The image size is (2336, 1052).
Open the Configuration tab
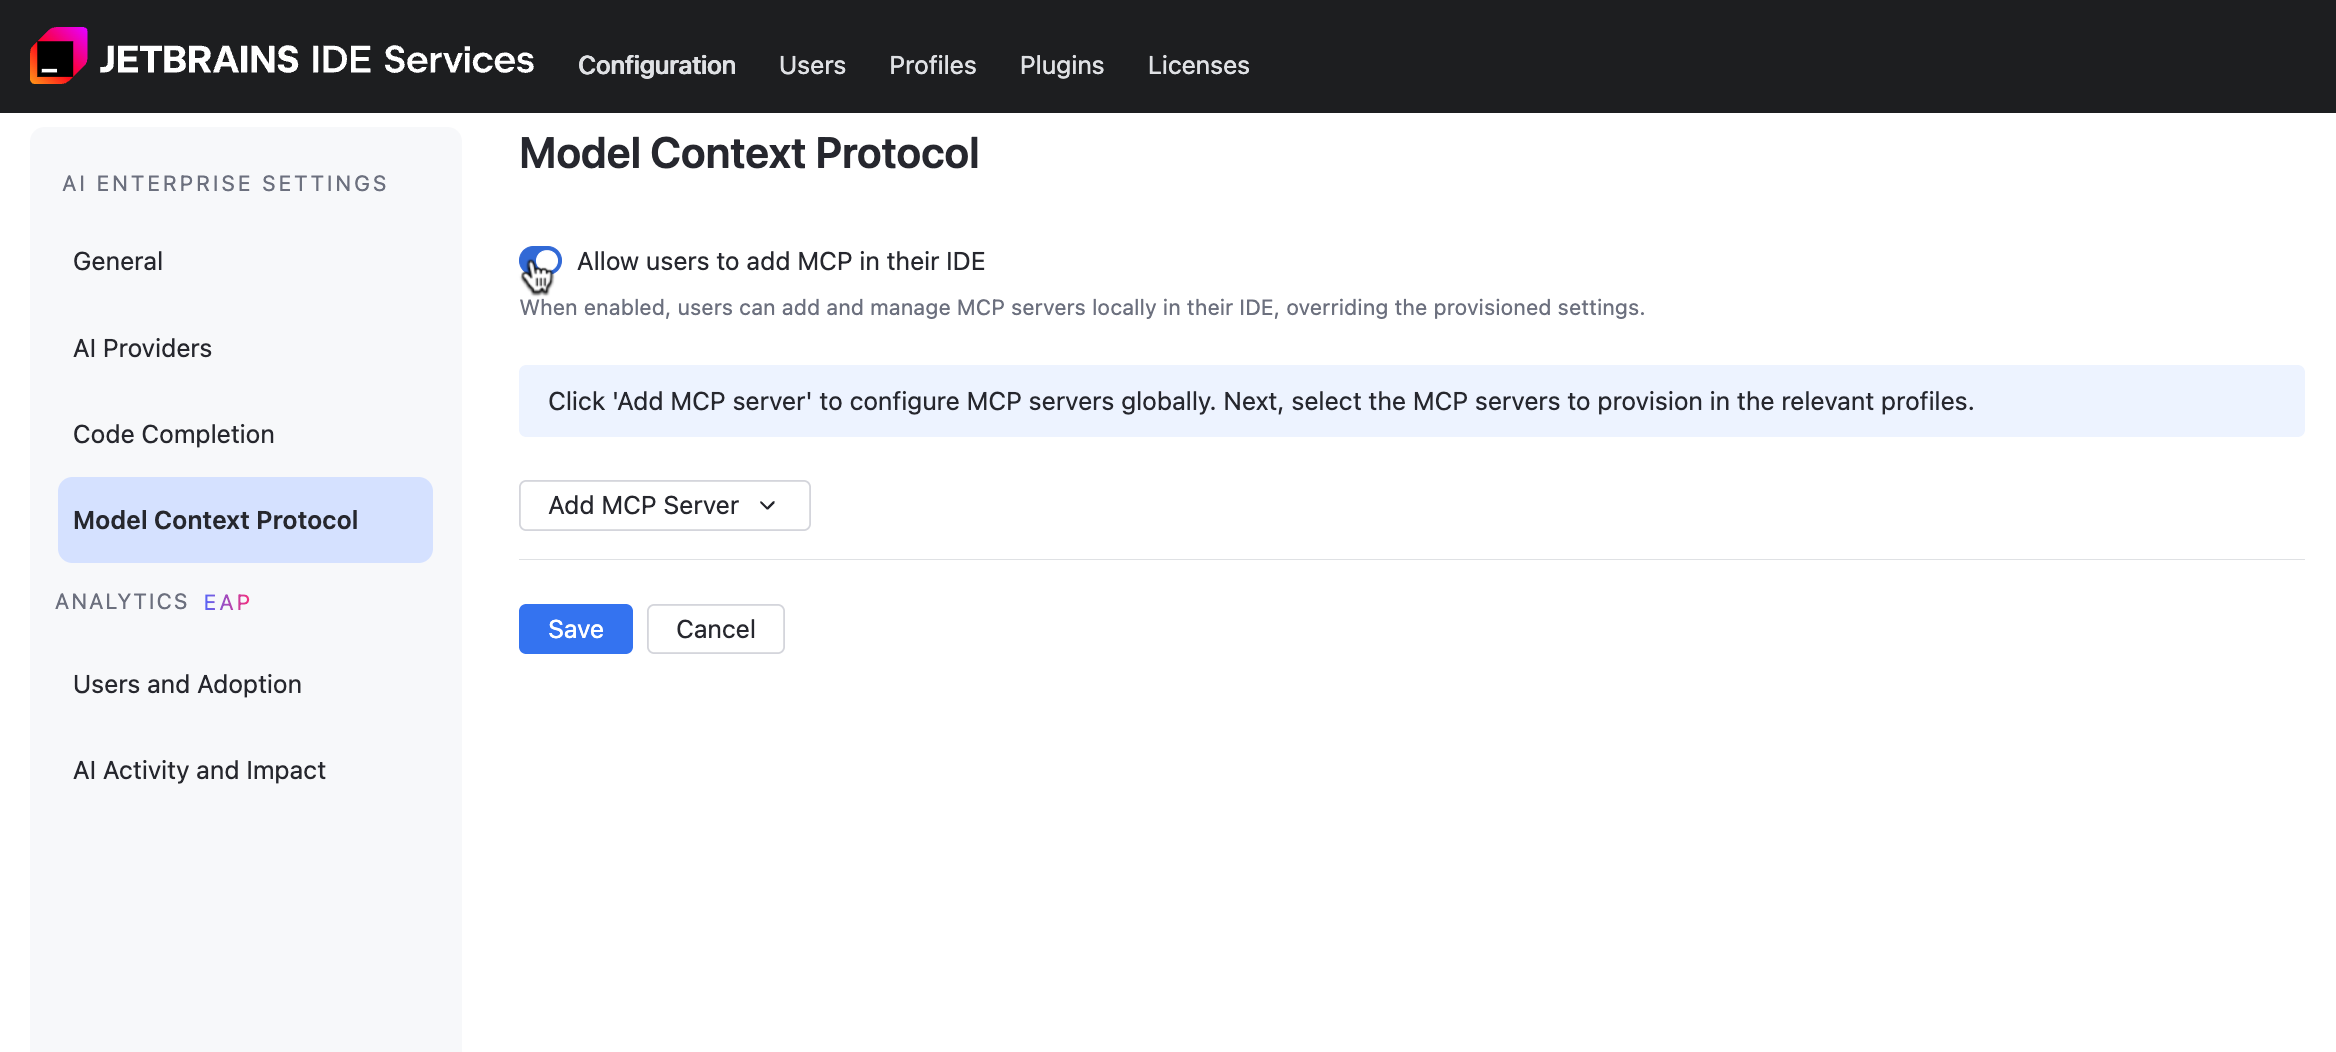(x=656, y=65)
